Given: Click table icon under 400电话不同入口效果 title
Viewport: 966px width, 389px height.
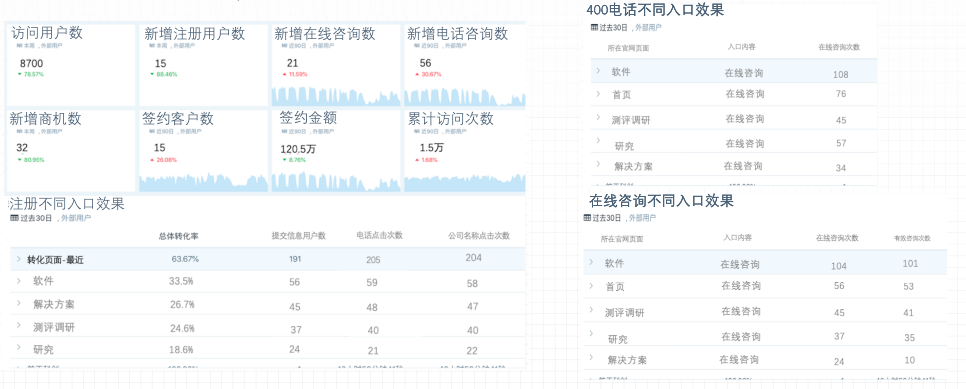Looking at the screenshot, I should tap(594, 27).
